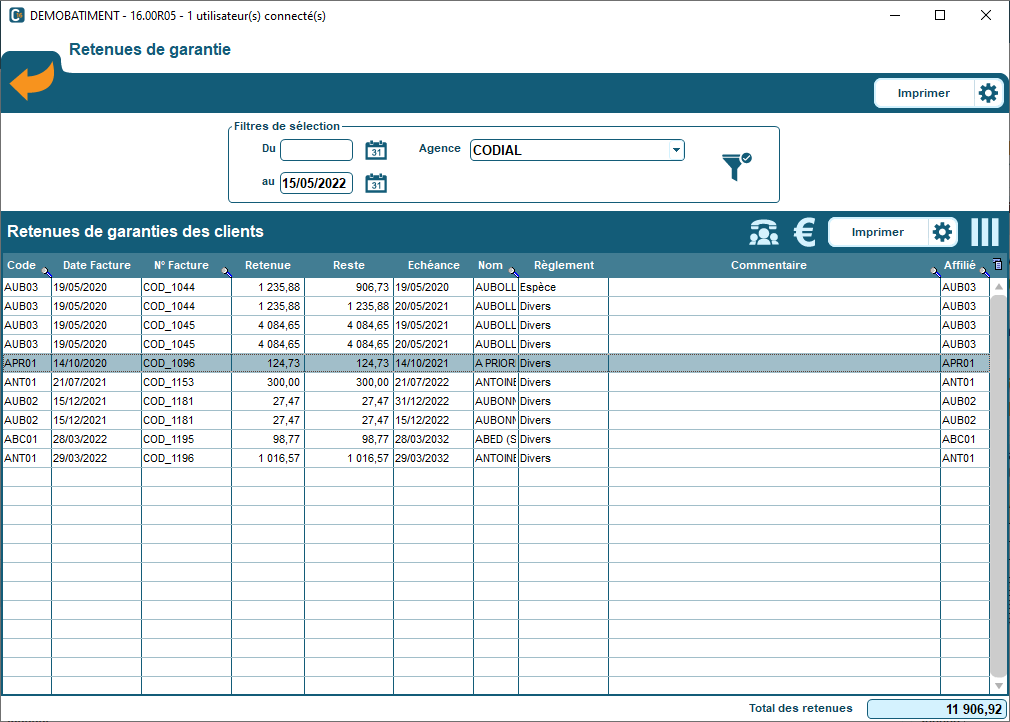Click search magnifier on Nom column

coord(513,271)
